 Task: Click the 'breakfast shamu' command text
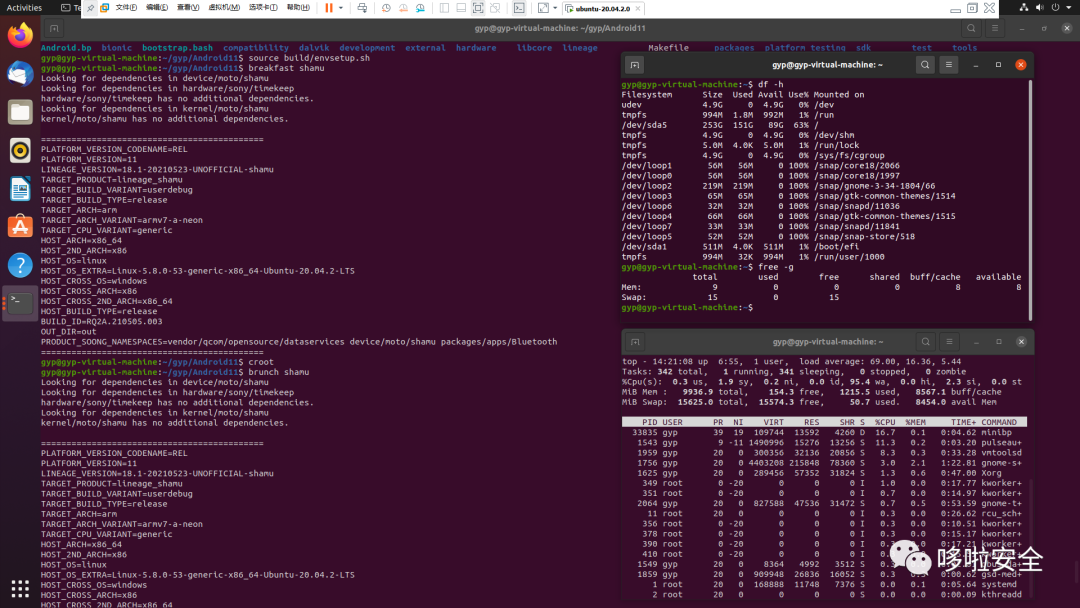tap(286, 68)
